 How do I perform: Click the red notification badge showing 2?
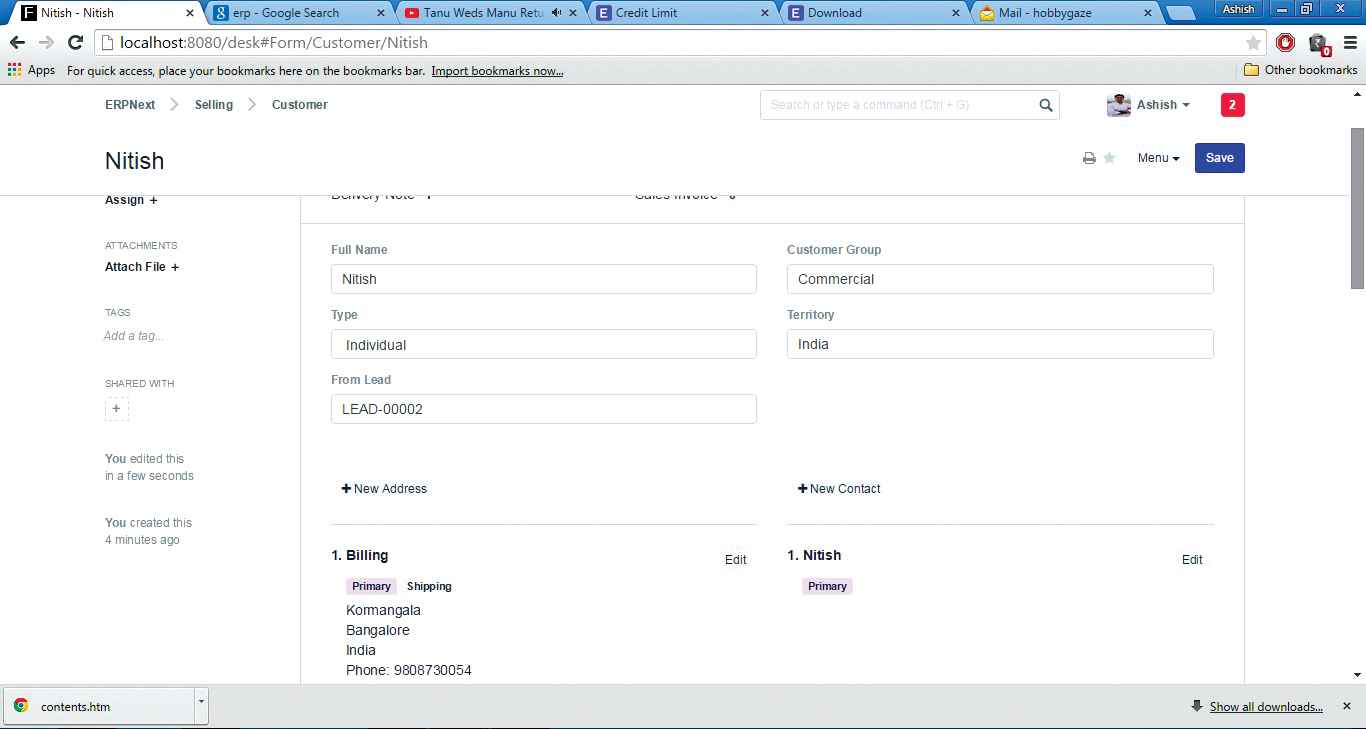[1232, 105]
